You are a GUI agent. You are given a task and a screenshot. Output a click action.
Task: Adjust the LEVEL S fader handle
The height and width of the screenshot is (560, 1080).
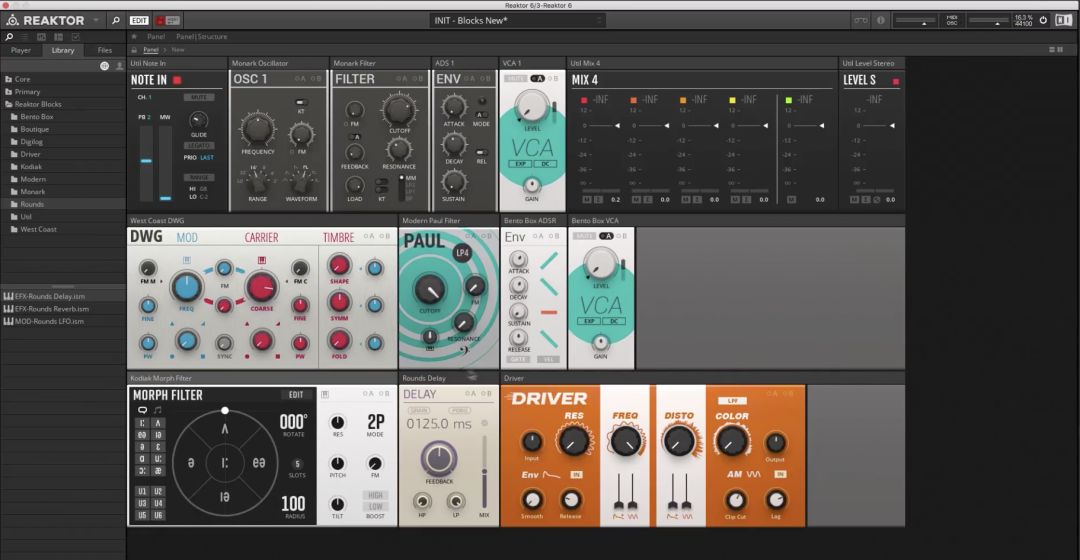click(x=892, y=125)
